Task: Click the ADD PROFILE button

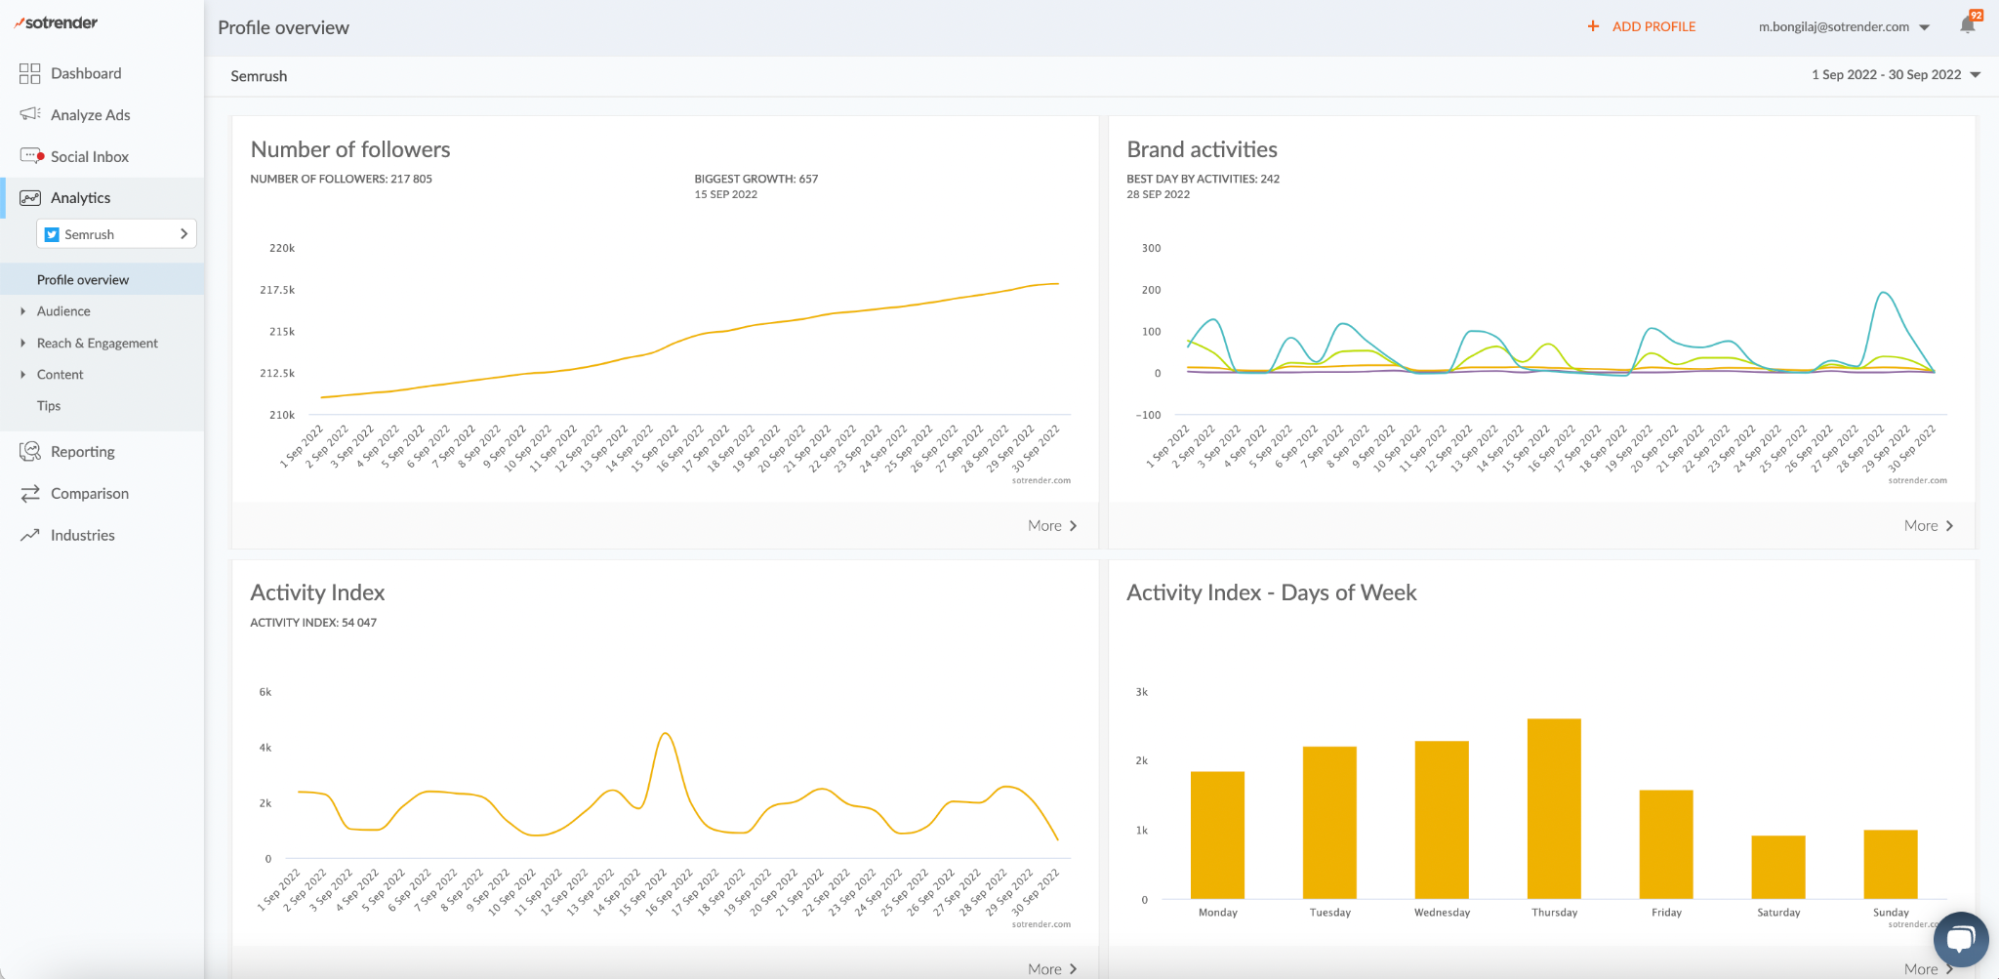Action: point(1641,27)
